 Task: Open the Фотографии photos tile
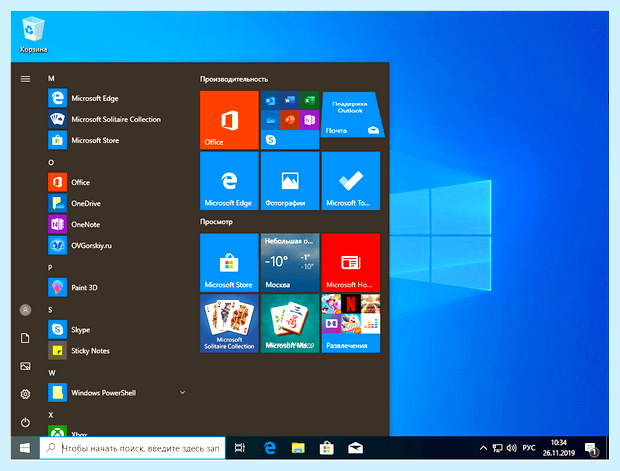click(x=290, y=181)
